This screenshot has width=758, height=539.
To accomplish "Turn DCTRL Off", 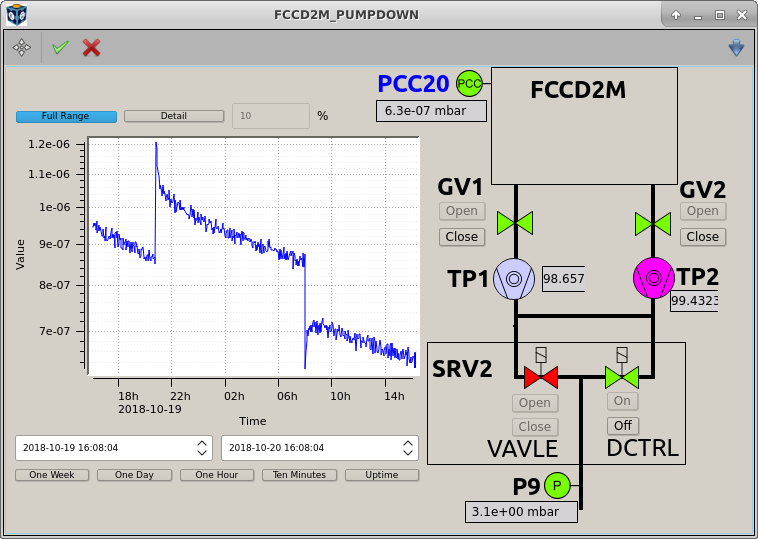I will click(623, 426).
